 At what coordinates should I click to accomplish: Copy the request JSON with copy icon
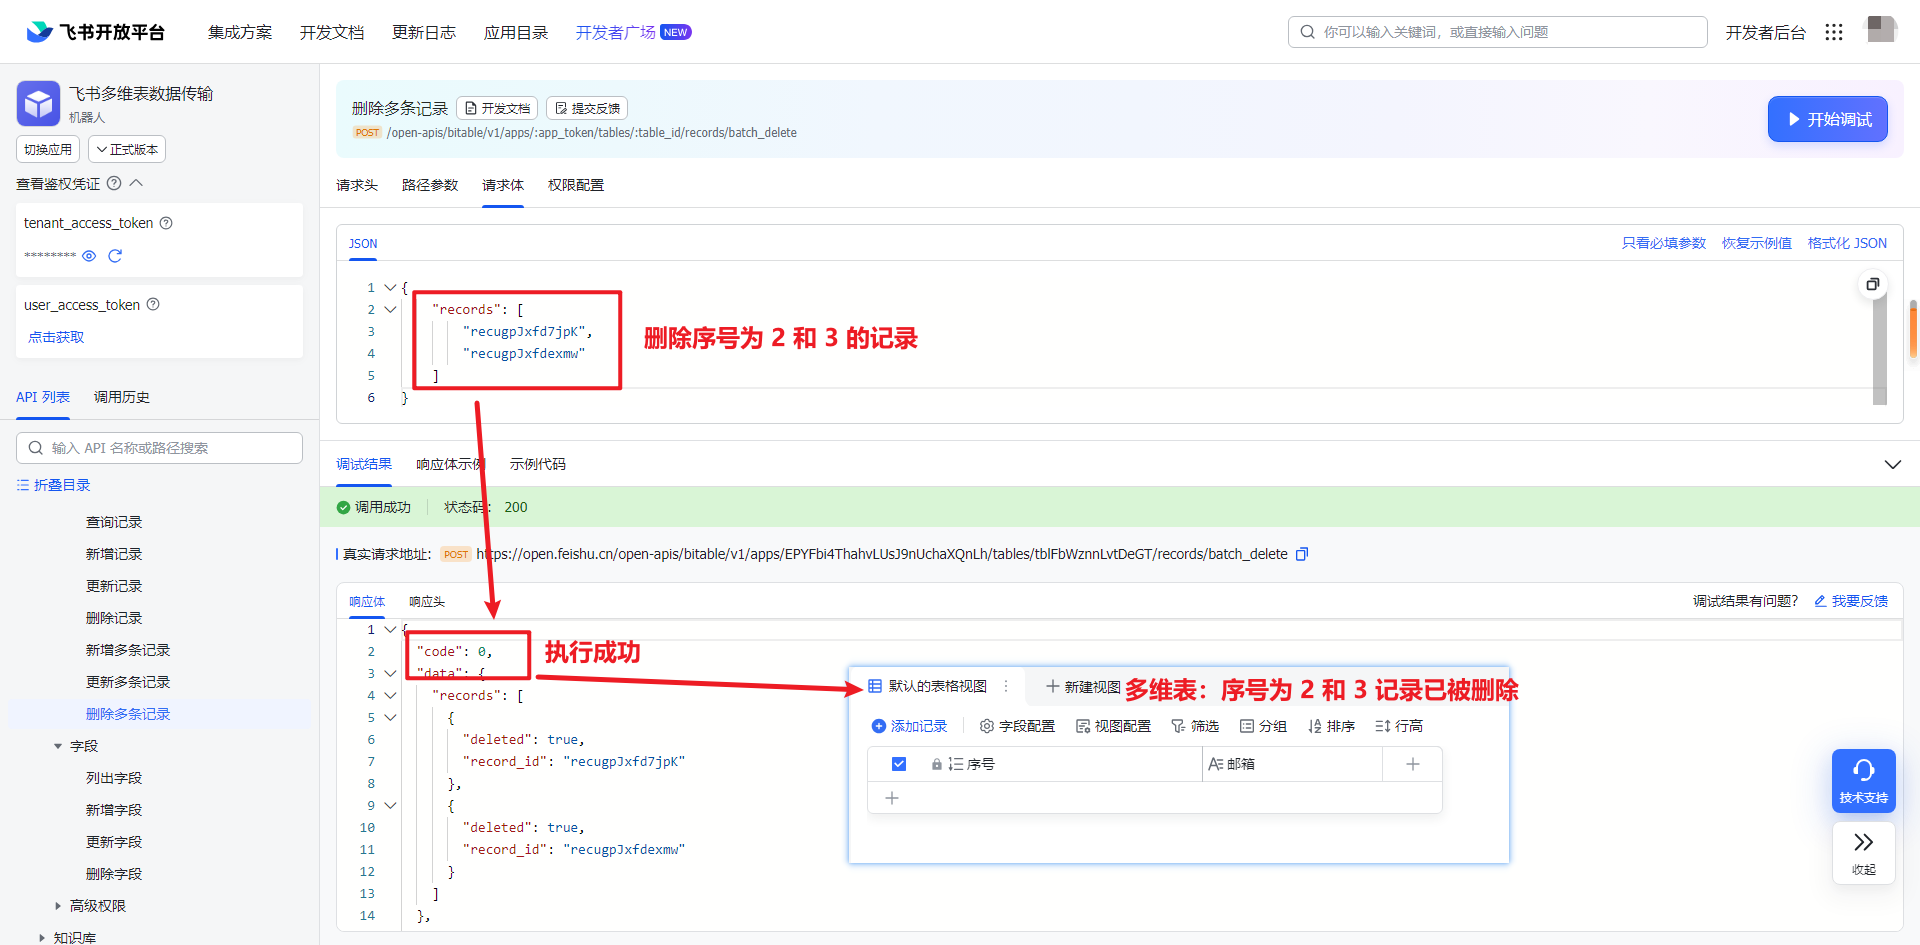click(1873, 284)
